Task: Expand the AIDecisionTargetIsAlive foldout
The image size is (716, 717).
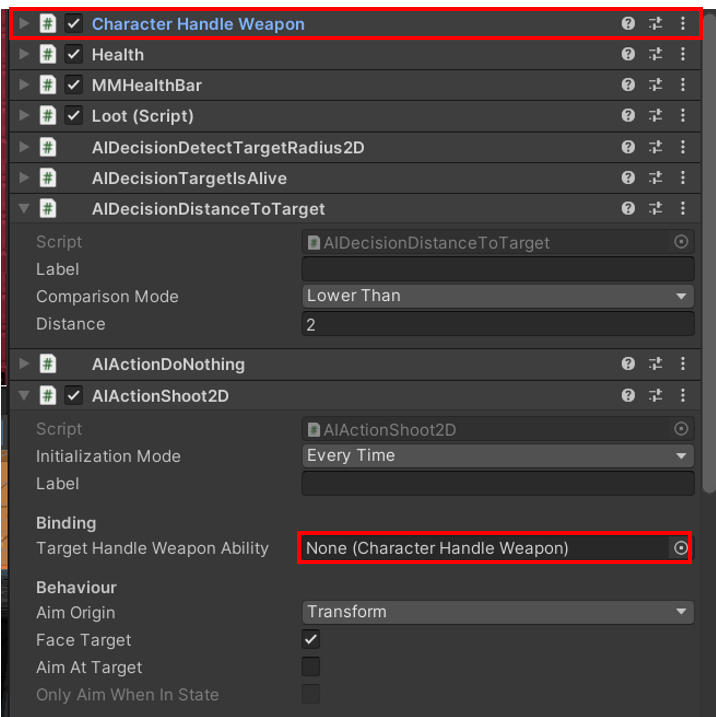Action: point(24,177)
